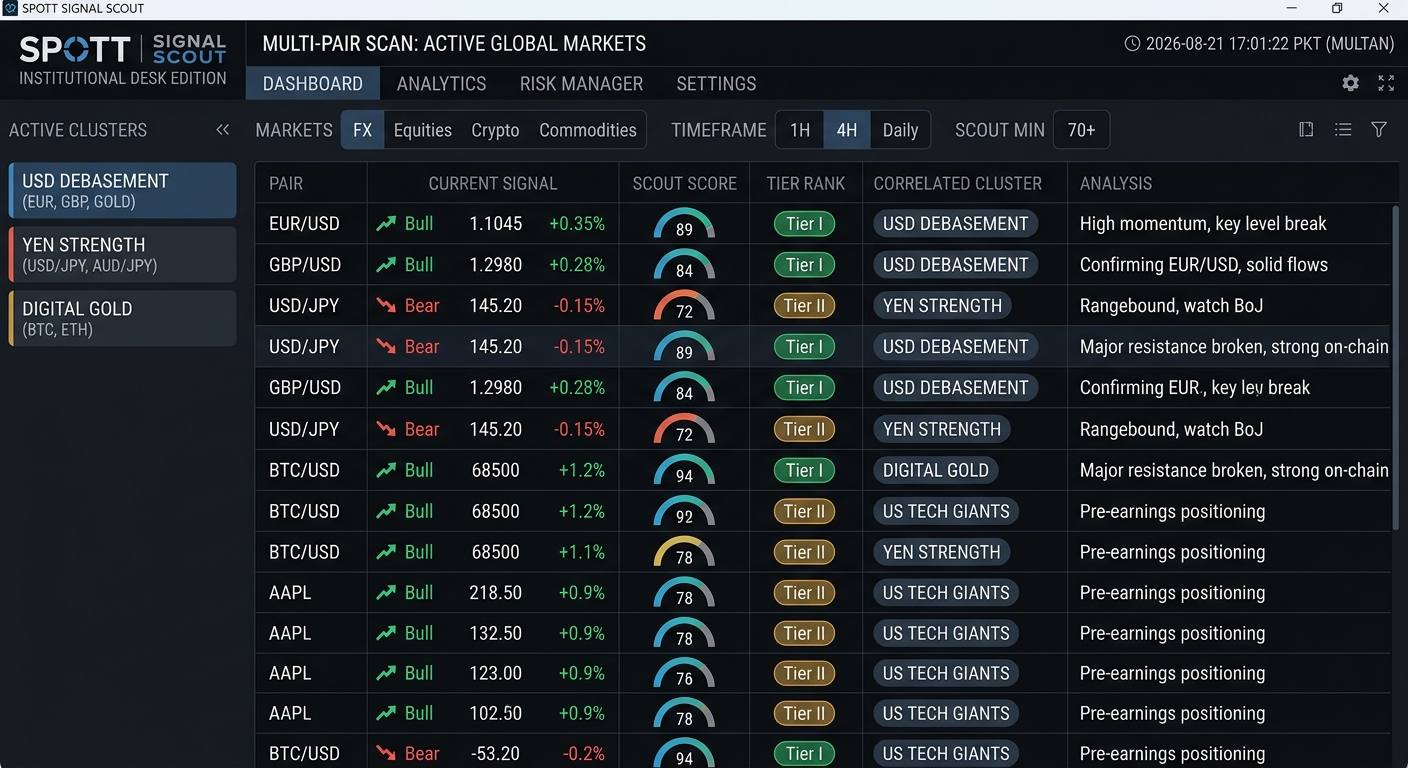Toggle fullscreen with the expand-arrows icon

click(1386, 83)
